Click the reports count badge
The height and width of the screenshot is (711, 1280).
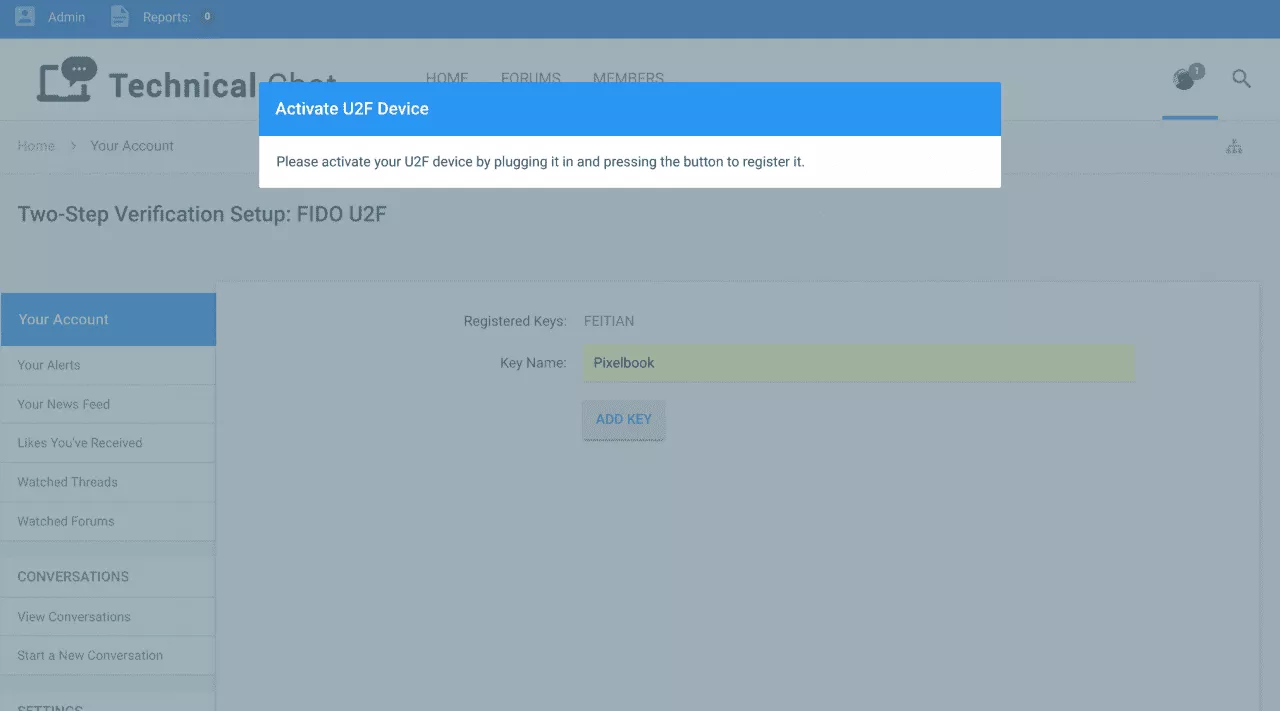click(x=207, y=17)
